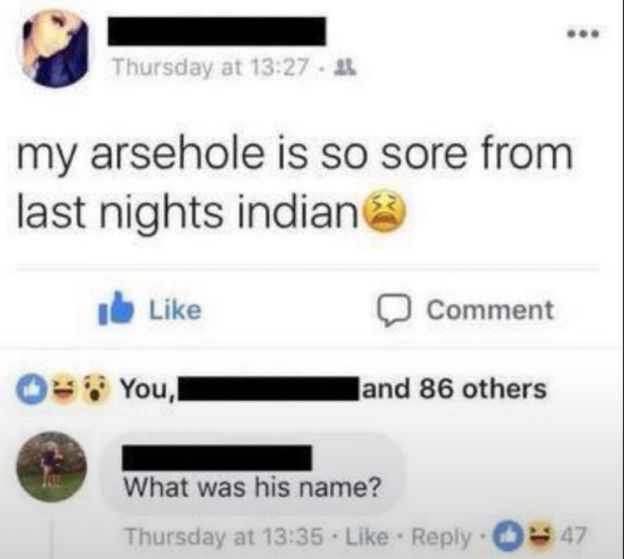Click the laughing haha reaction icon
The width and height of the screenshot is (624, 559).
point(64,389)
